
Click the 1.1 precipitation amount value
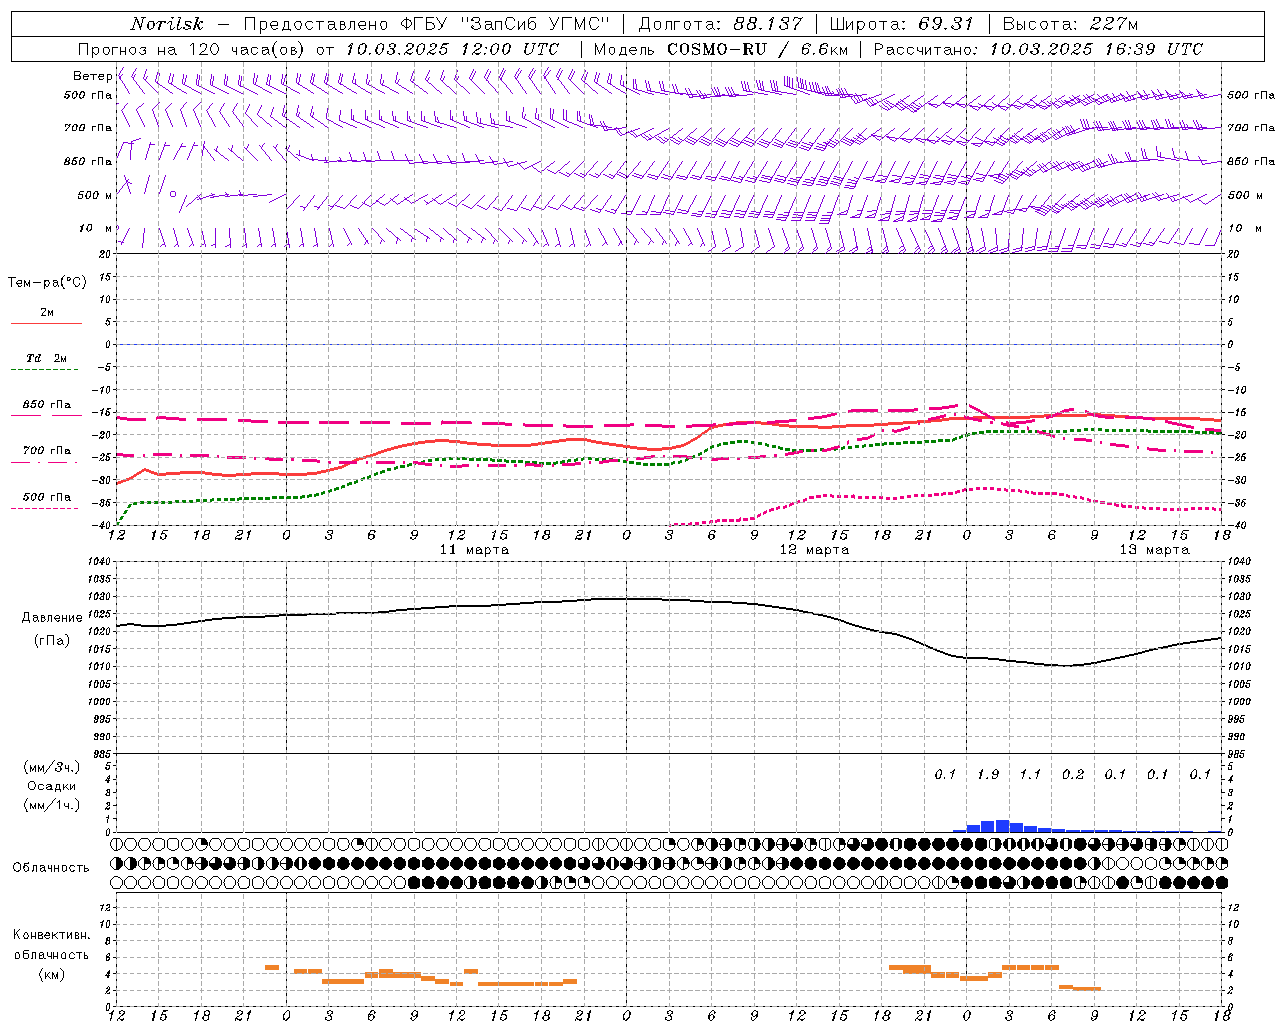[x=1030, y=775]
